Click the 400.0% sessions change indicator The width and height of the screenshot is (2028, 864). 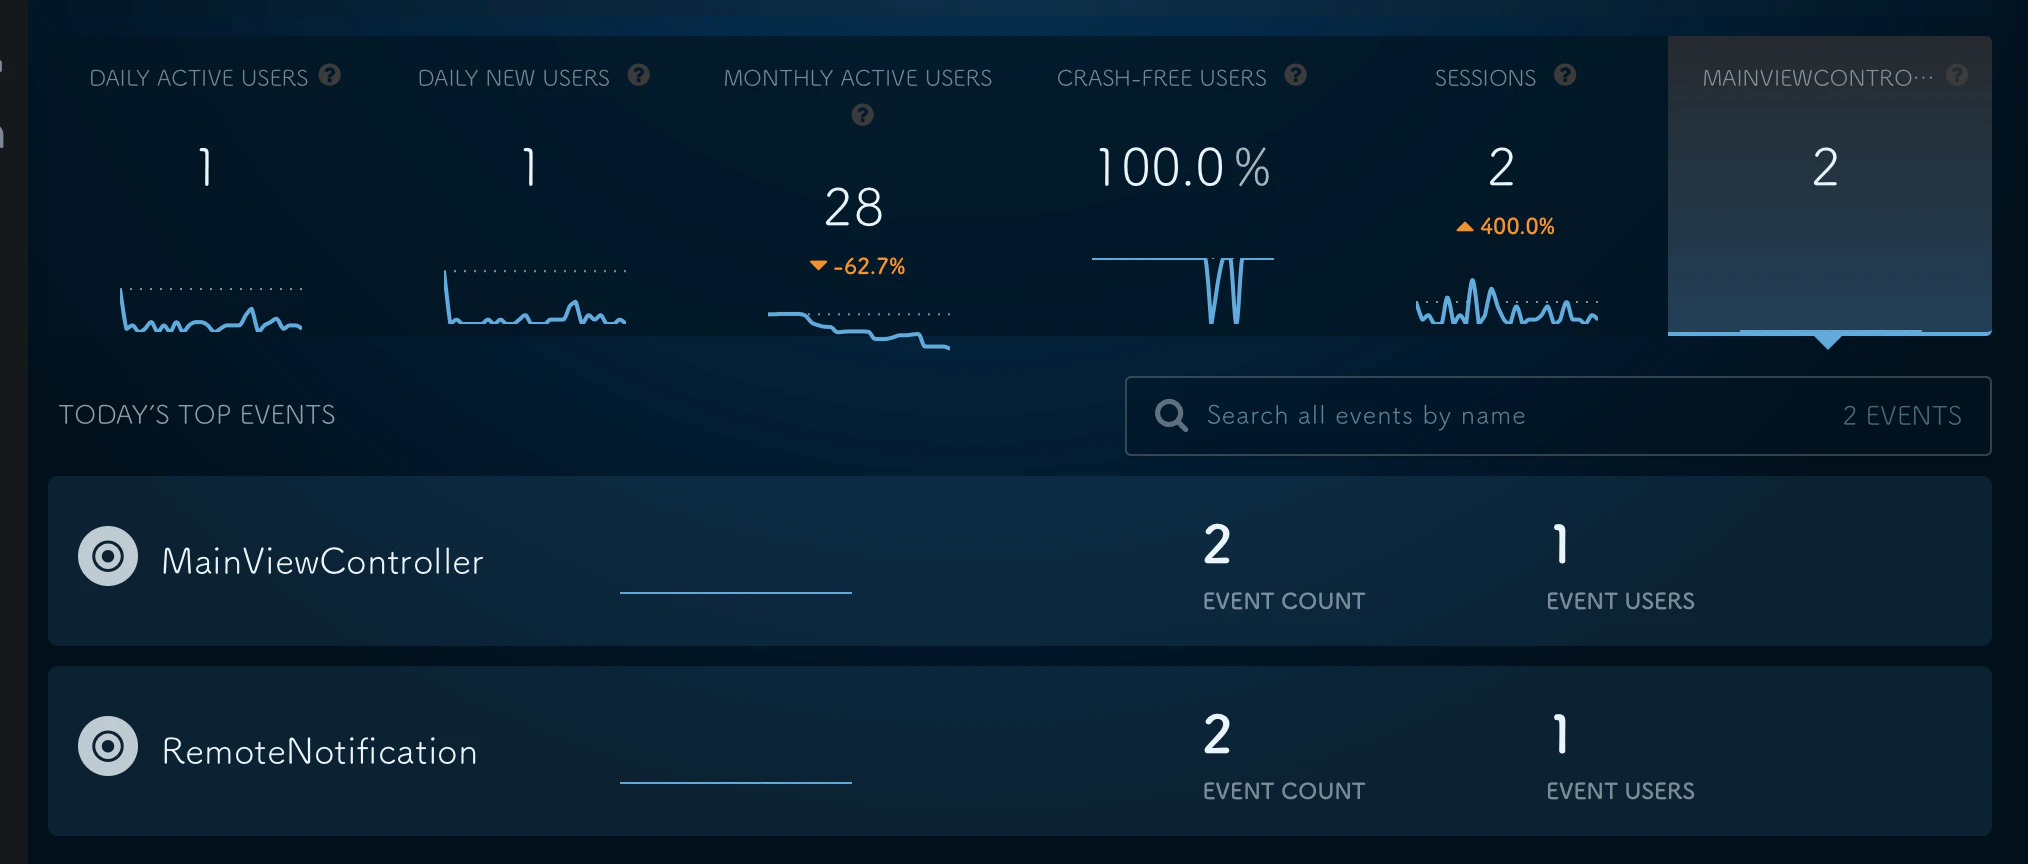pyautogui.click(x=1506, y=227)
